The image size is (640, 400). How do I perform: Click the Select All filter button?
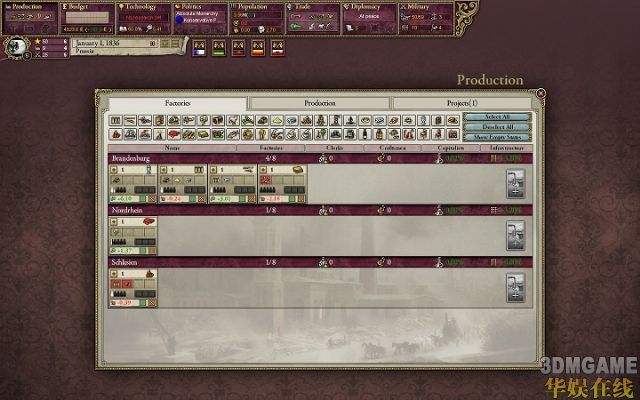click(497, 117)
